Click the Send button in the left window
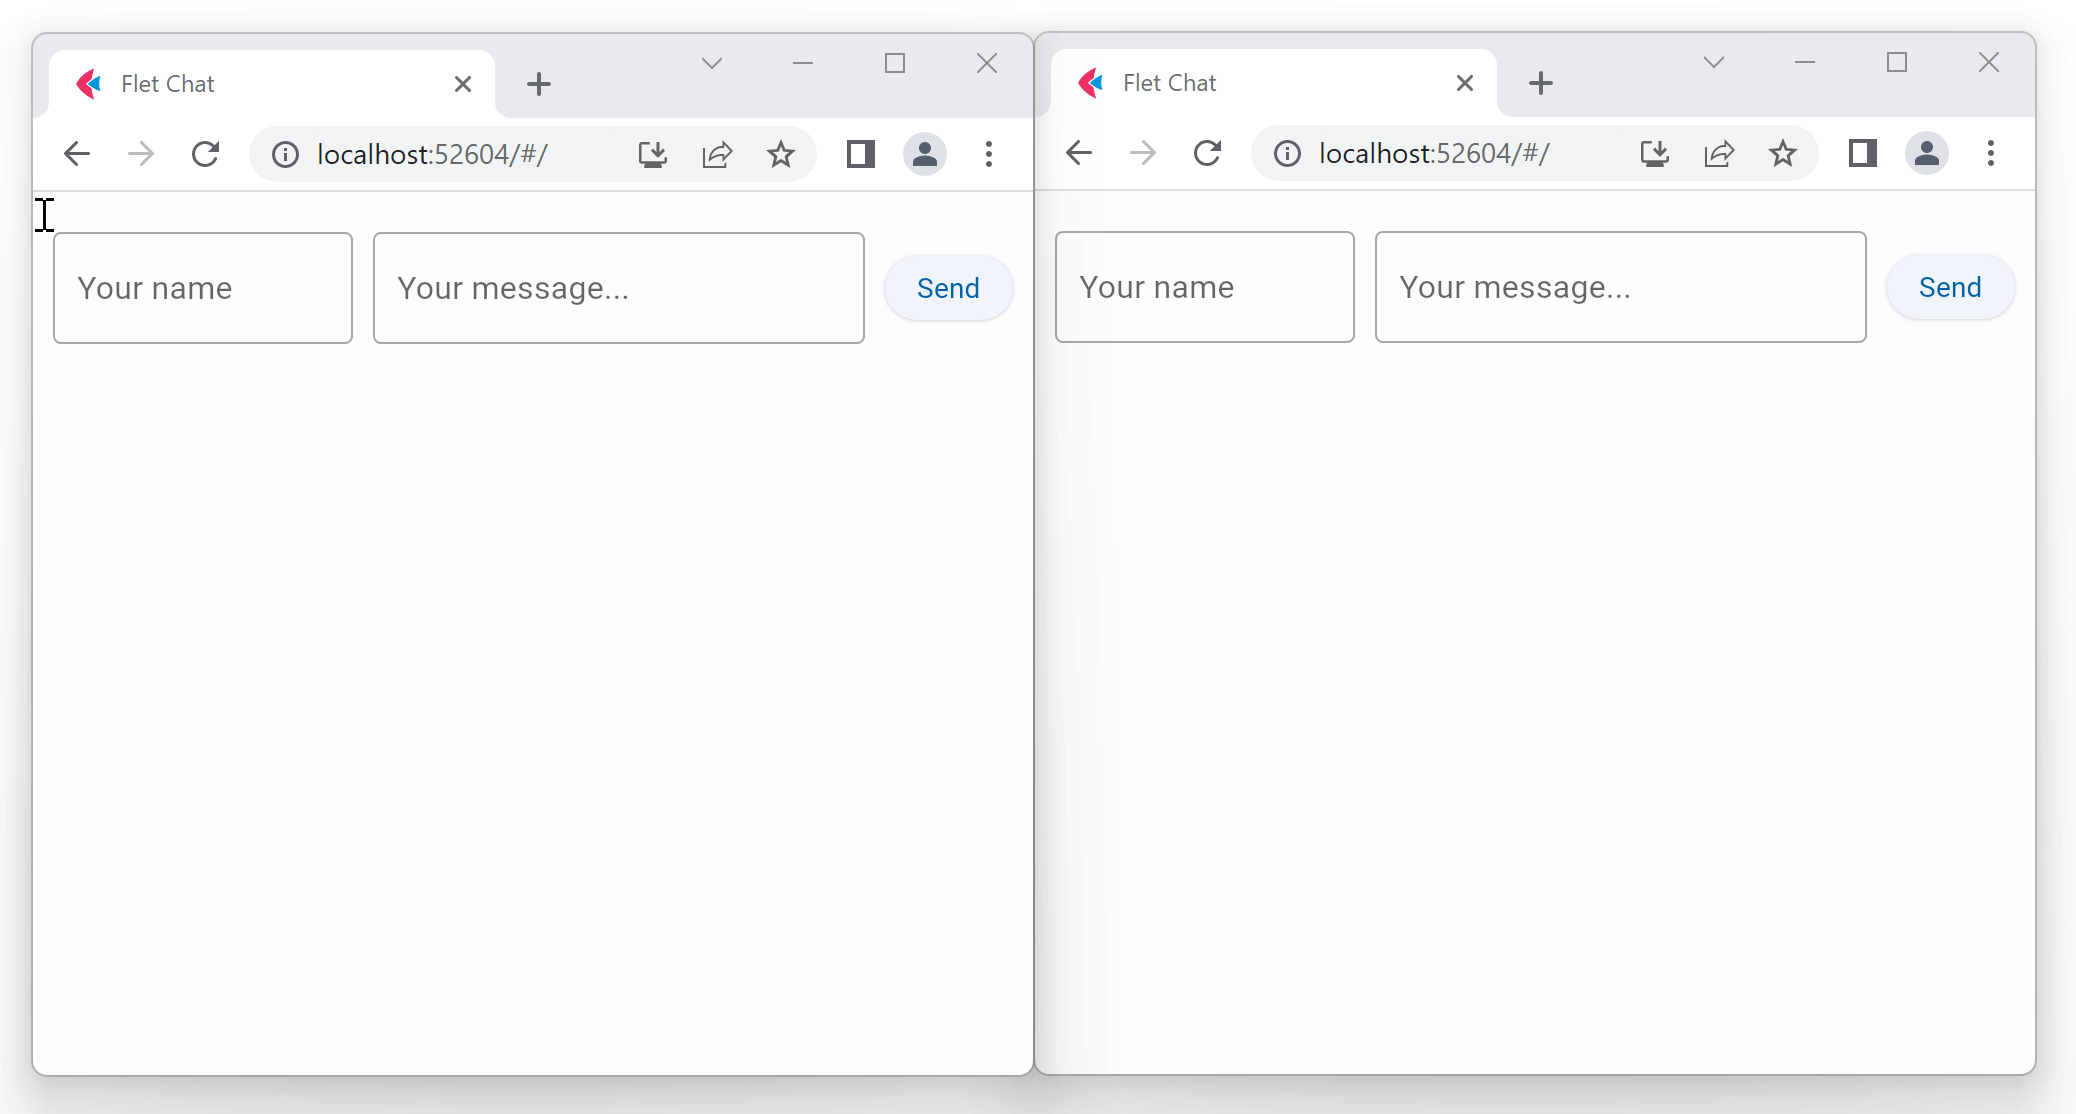 point(948,287)
